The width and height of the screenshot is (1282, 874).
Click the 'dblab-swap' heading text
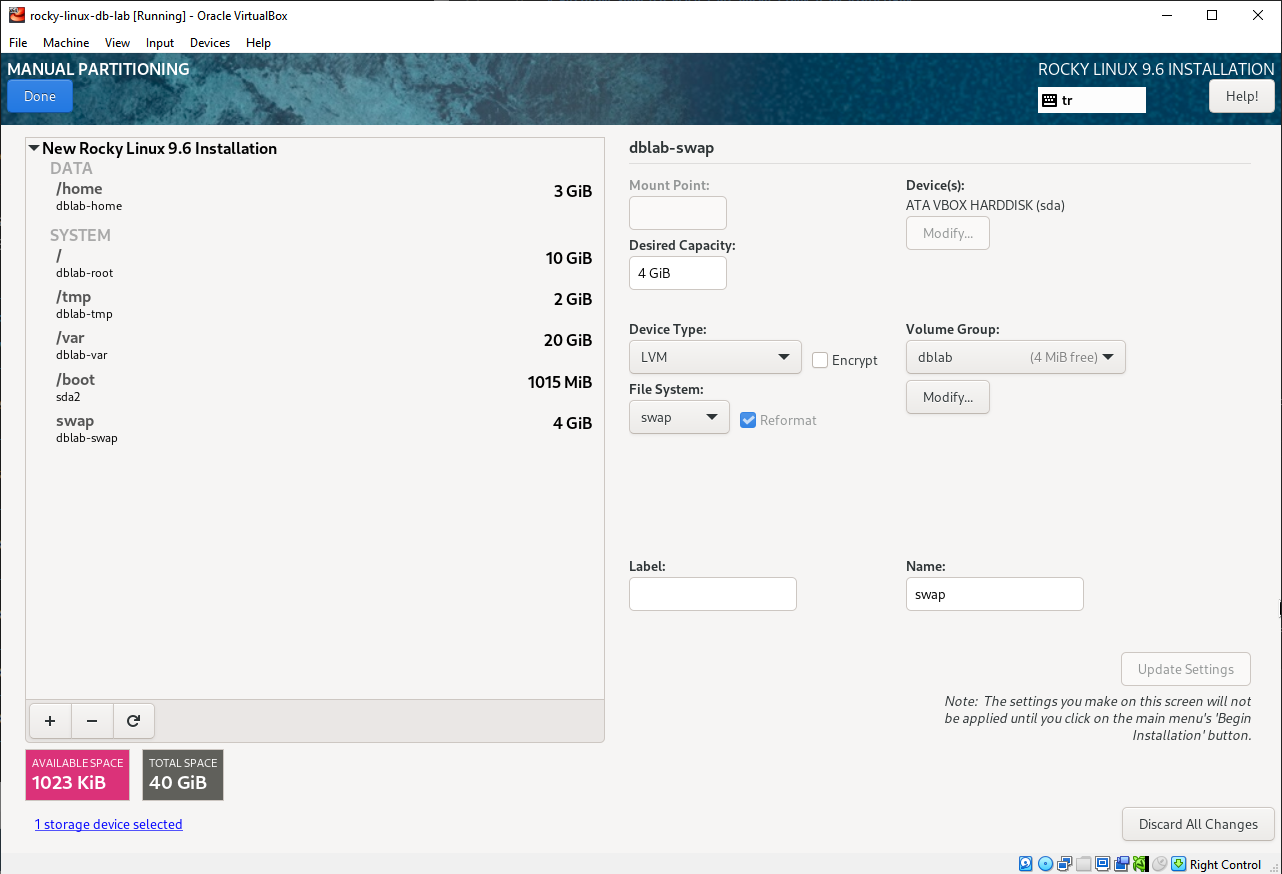click(x=671, y=148)
